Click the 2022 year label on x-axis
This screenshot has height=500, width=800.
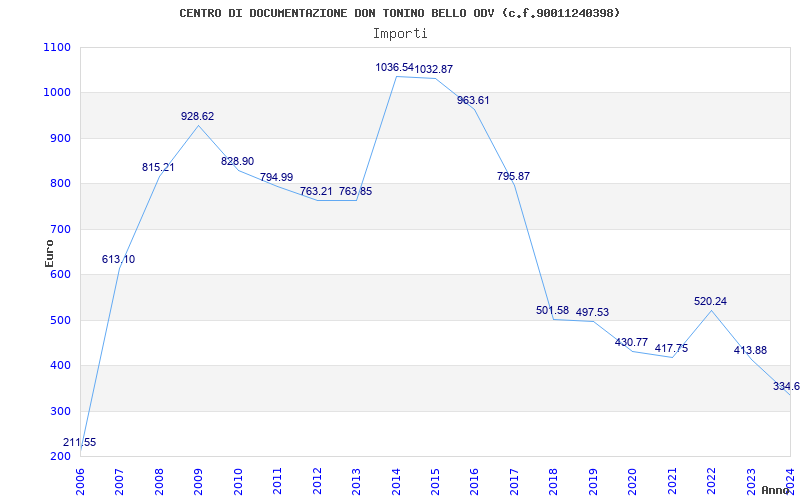point(712,481)
